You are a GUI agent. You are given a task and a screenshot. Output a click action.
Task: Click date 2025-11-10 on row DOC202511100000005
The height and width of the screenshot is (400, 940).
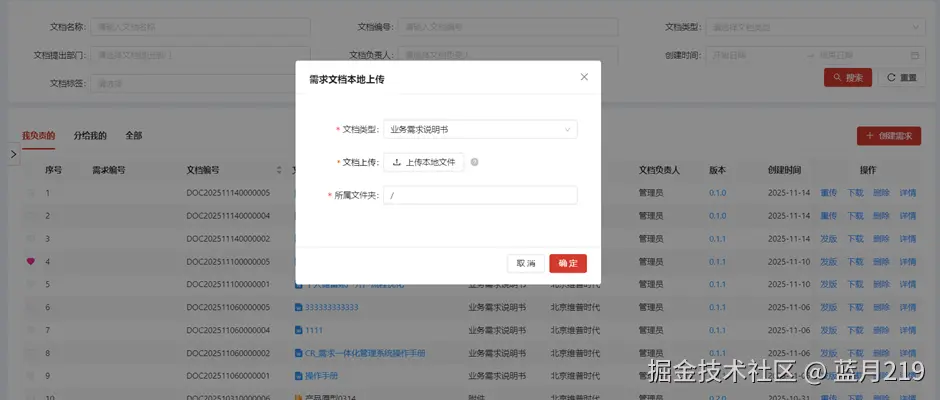coord(789,261)
